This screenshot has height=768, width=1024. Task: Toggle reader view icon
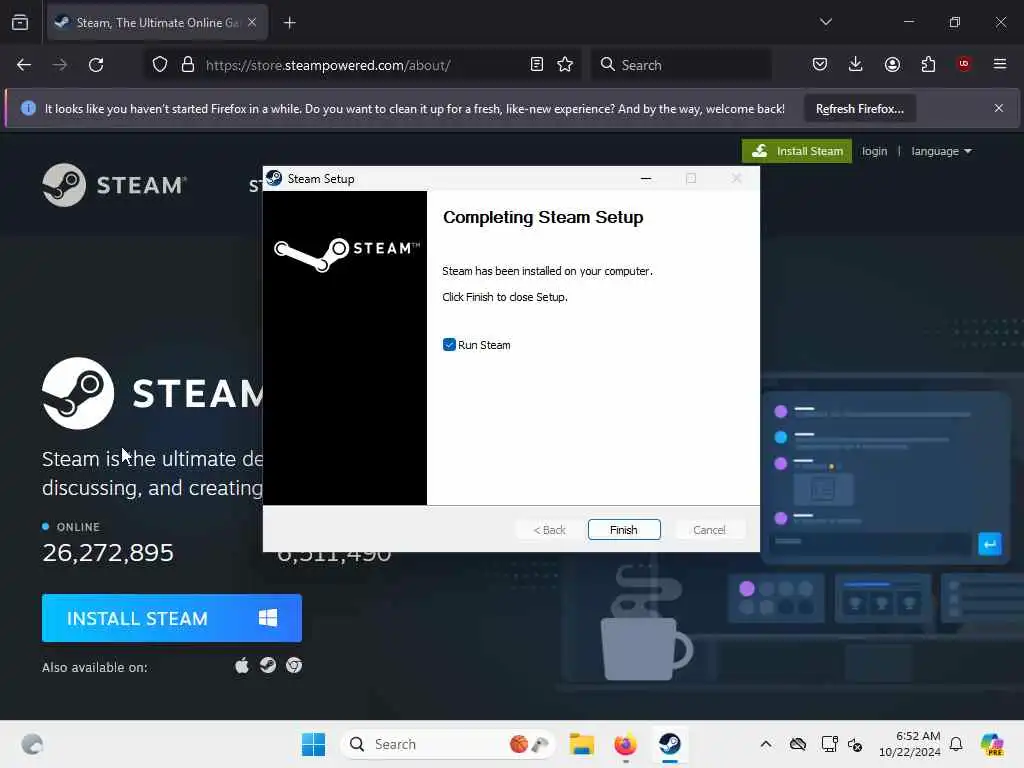click(537, 65)
